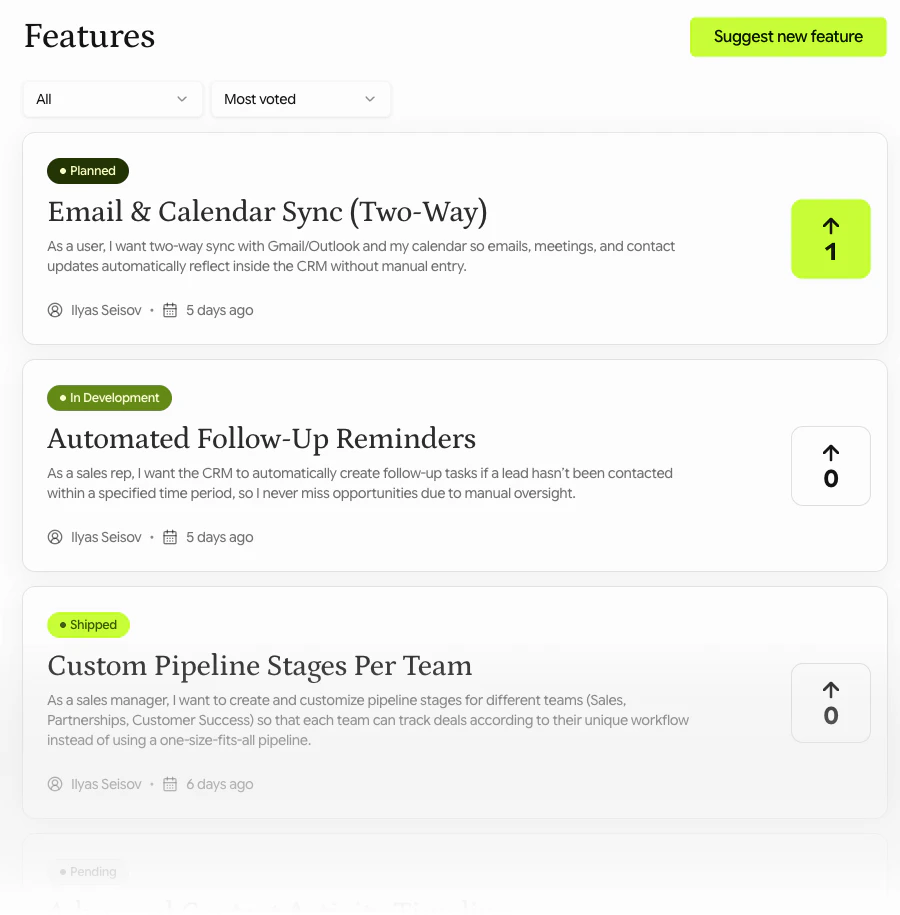Image resolution: width=900 pixels, height=915 pixels.
Task: Upvote the Custom Pipeline Stages Per Team feature
Action: click(x=830, y=702)
